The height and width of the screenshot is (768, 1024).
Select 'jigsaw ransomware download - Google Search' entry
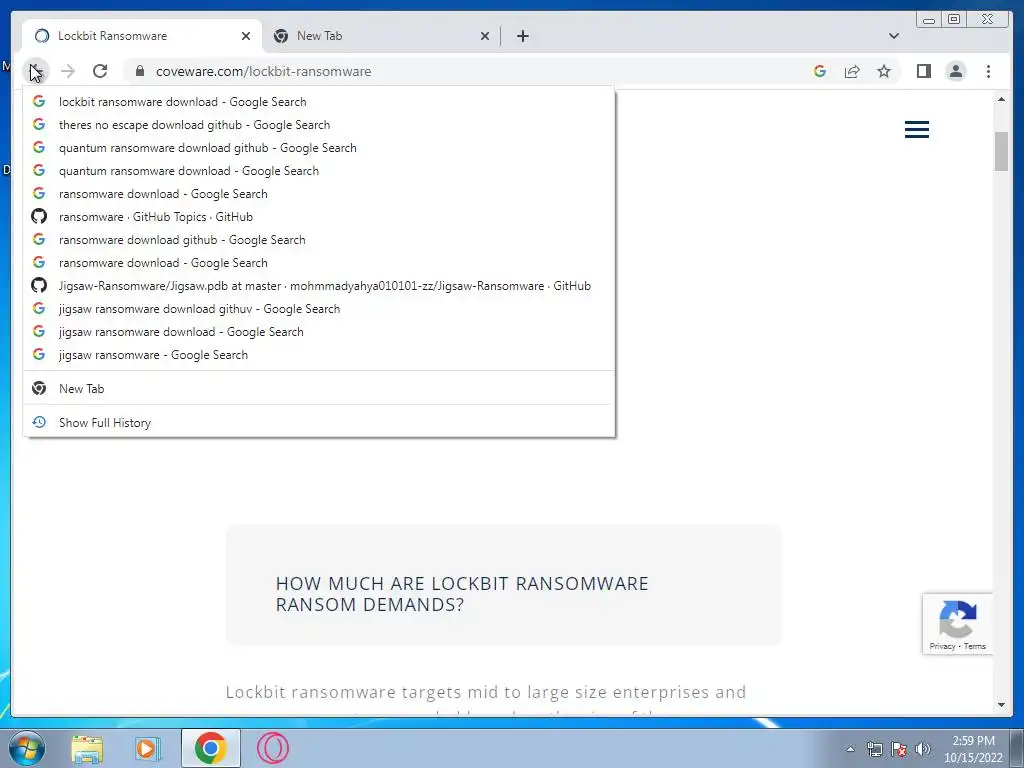319,332
